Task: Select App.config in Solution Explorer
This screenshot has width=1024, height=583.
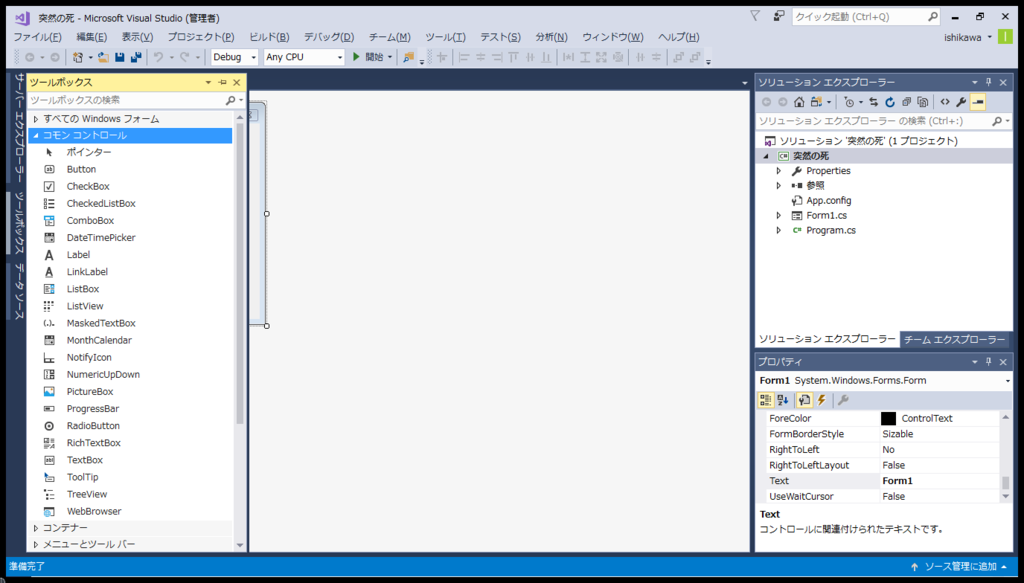Action: 829,200
